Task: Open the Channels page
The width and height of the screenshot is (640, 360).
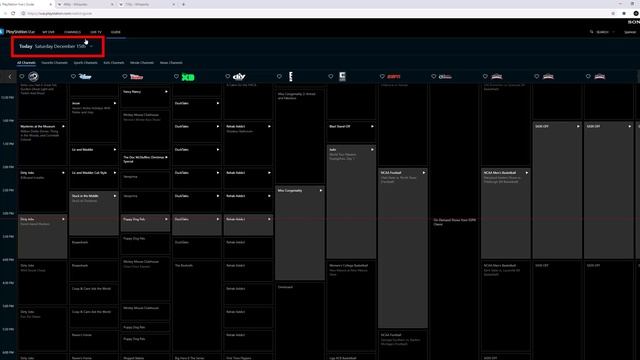Action: [72, 32]
